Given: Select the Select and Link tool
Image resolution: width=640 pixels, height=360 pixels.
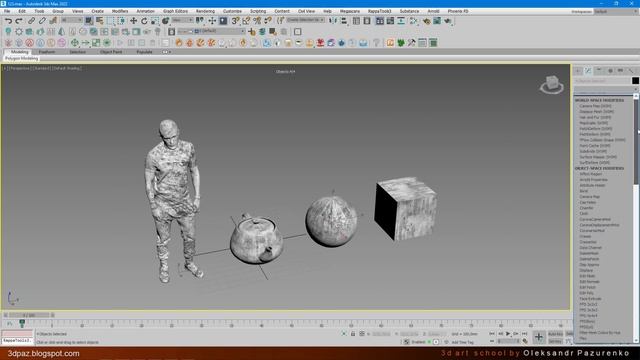Looking at the screenshot, I should (31, 20).
